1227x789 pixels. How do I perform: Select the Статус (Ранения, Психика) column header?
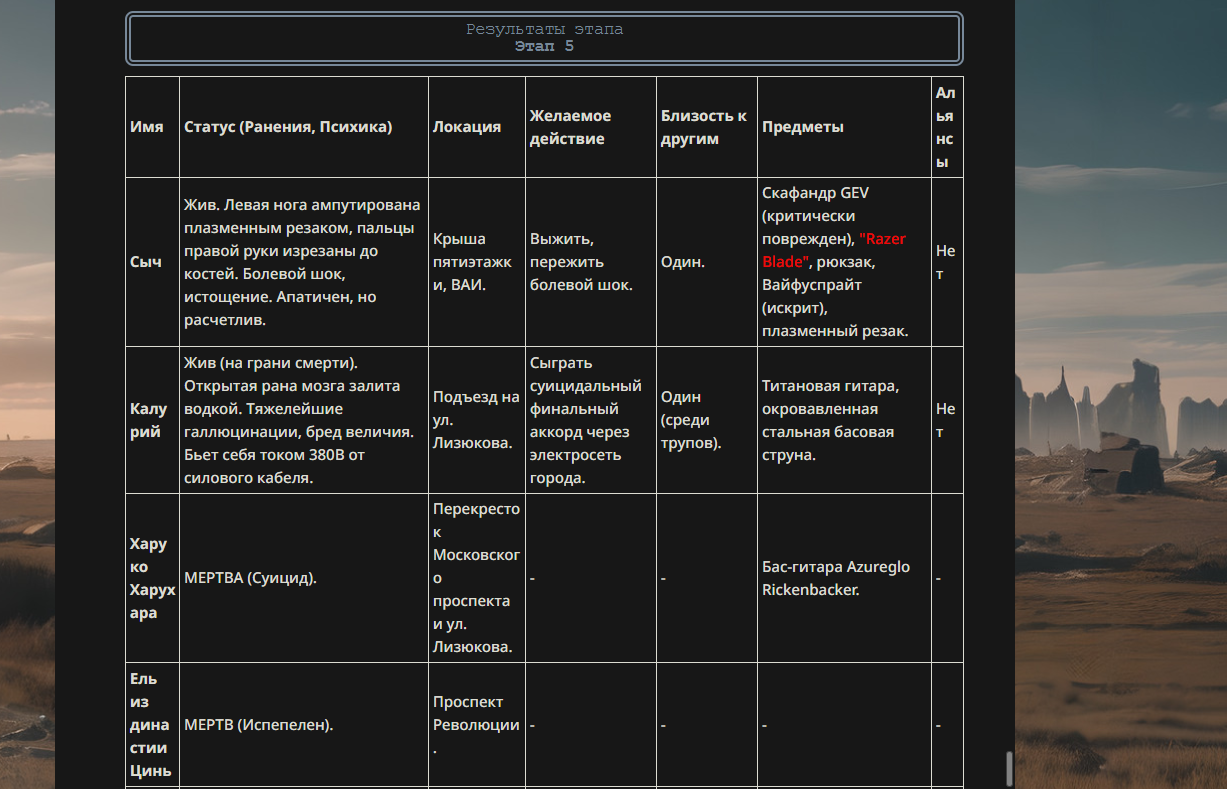pyautogui.click(x=304, y=127)
